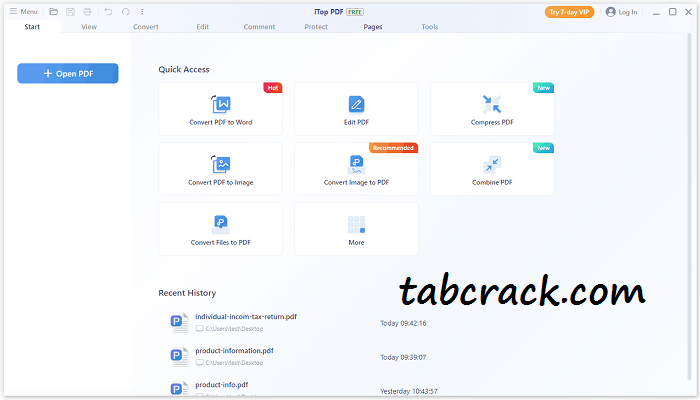Click file icon beside product-info.pdf
Screen dimensions: 700x400
coord(179,388)
